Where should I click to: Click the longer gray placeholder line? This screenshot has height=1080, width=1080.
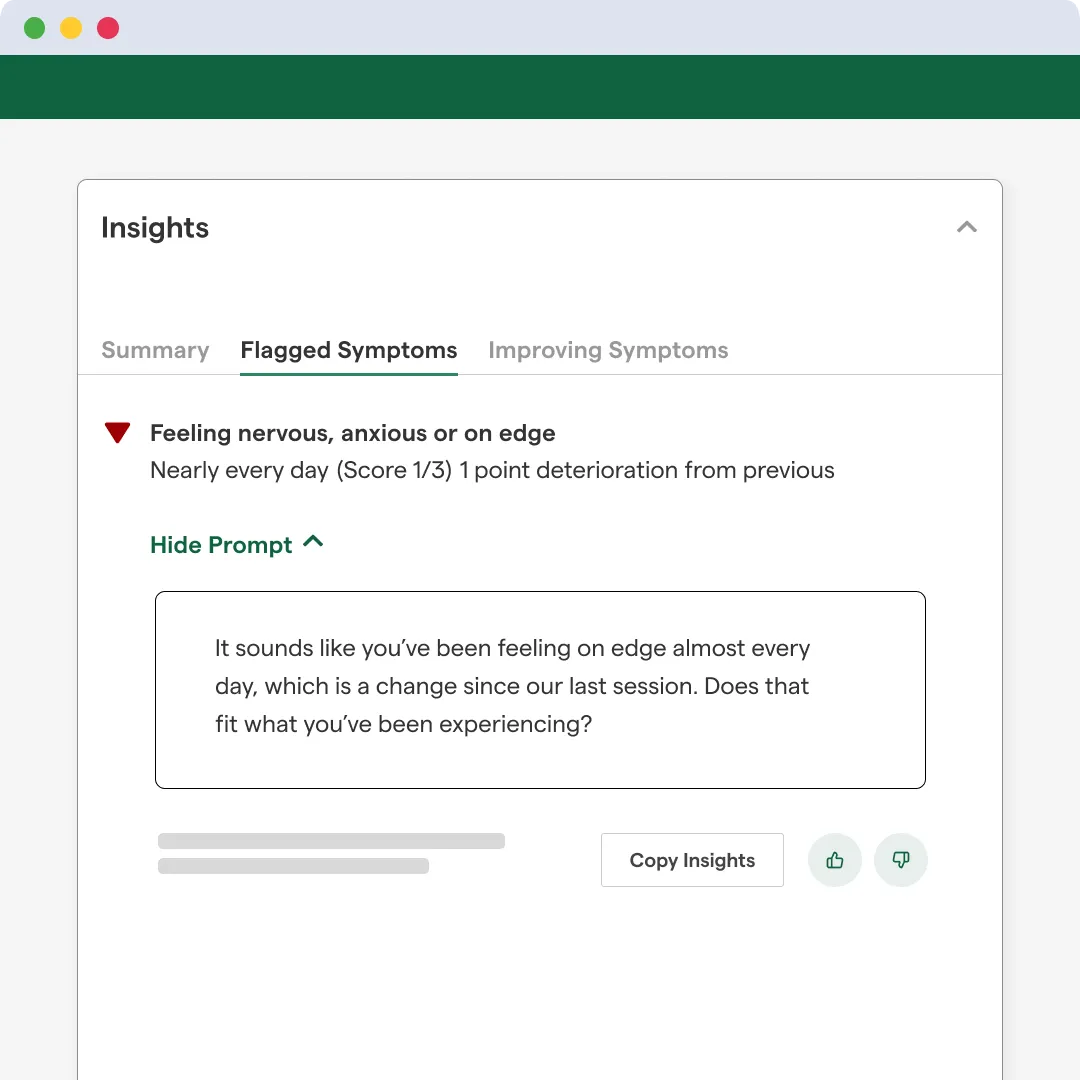(x=331, y=841)
